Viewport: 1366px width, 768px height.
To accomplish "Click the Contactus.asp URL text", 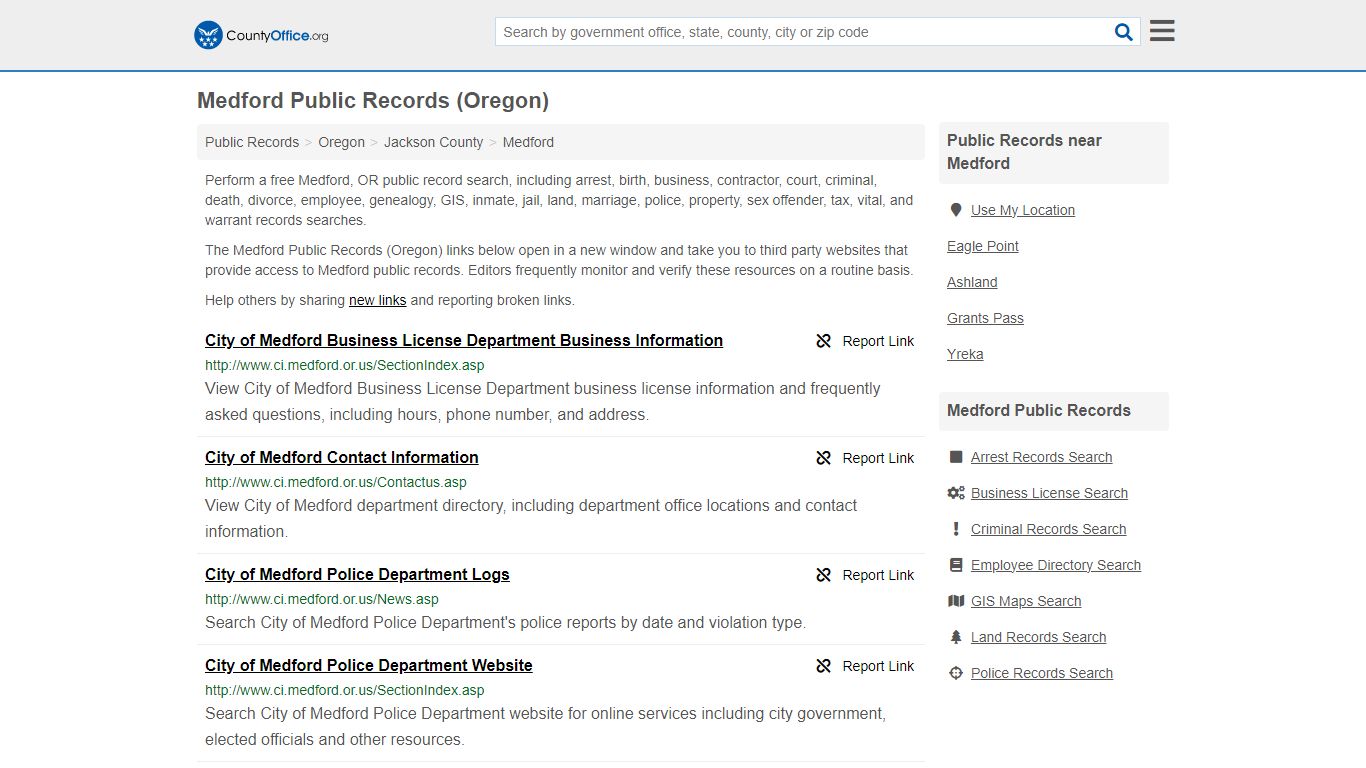I will click(336, 482).
